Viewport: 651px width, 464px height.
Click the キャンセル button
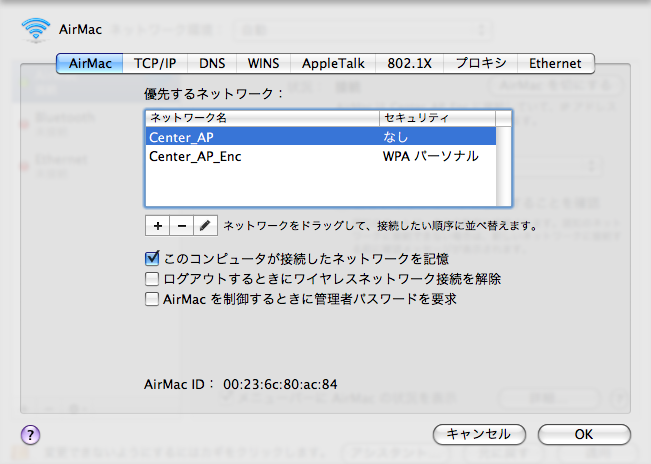click(x=479, y=435)
